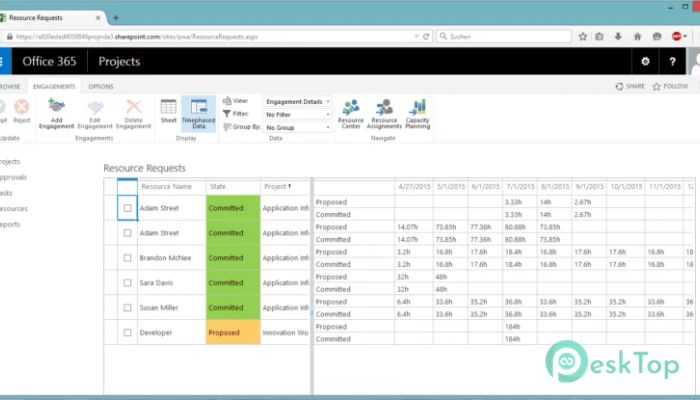Click the orange Proposed state cell
Image resolution: width=700 pixels, height=400 pixels.
click(x=233, y=333)
